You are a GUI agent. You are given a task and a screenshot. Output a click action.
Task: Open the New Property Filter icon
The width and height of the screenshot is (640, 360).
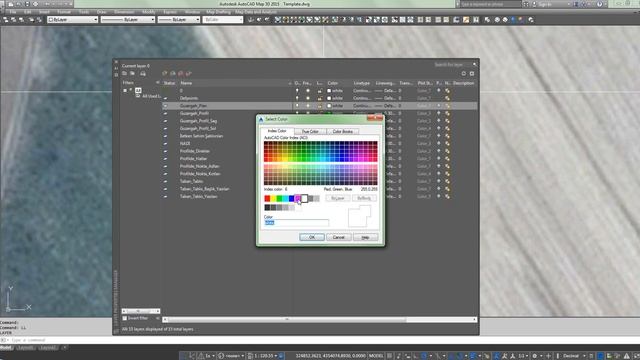coord(124,73)
